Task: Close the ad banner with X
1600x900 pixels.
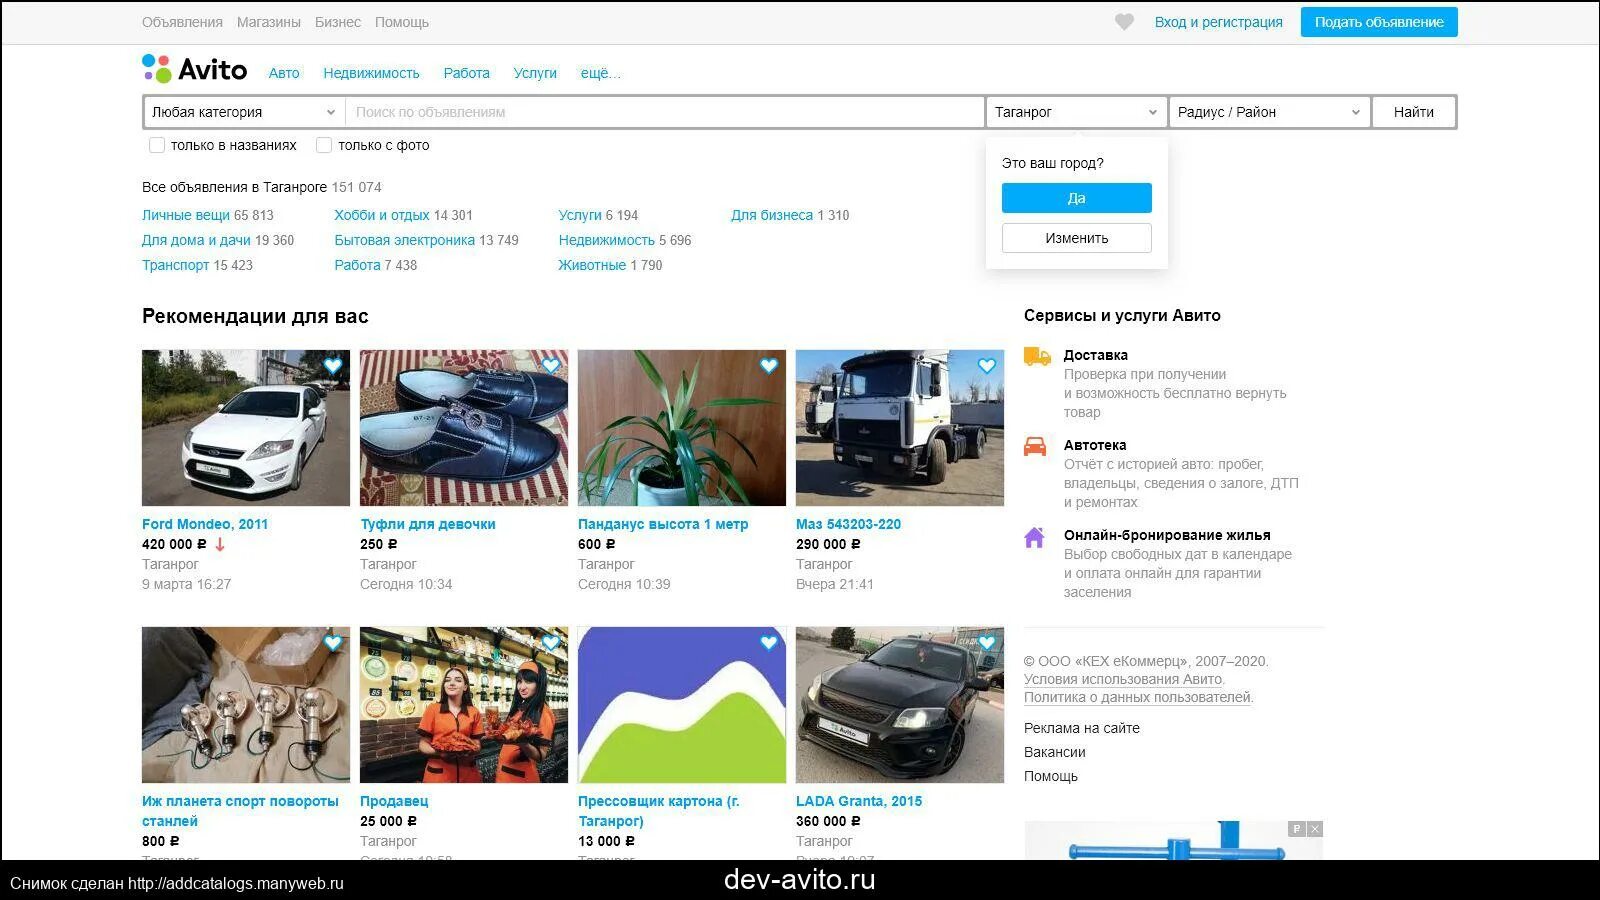Action: point(1315,829)
